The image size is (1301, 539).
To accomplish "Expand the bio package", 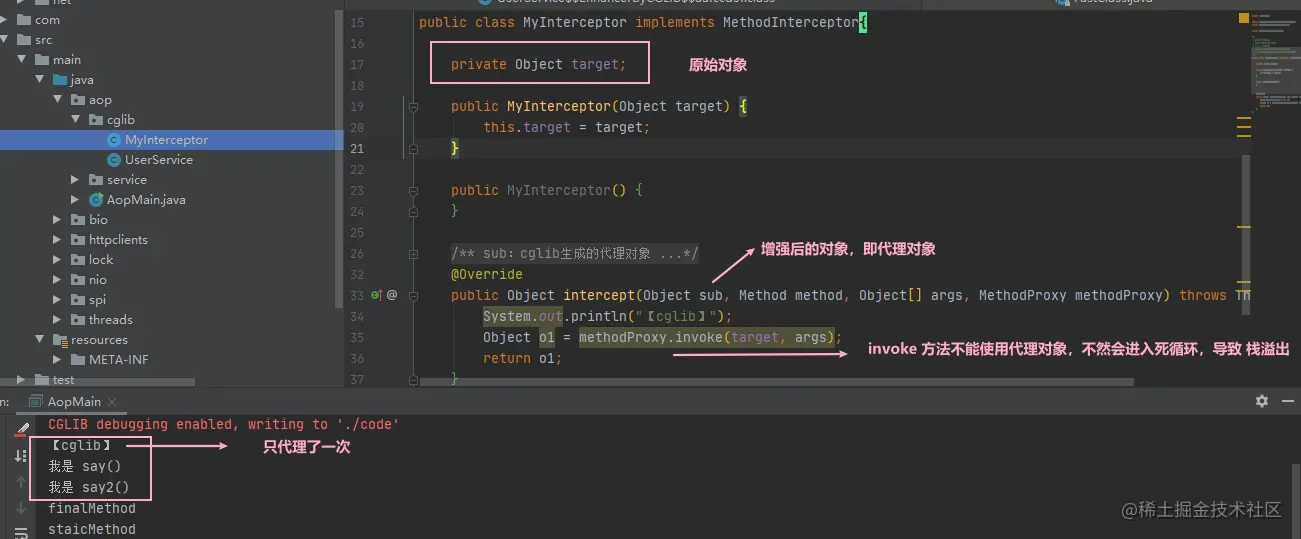I will (x=58, y=220).
